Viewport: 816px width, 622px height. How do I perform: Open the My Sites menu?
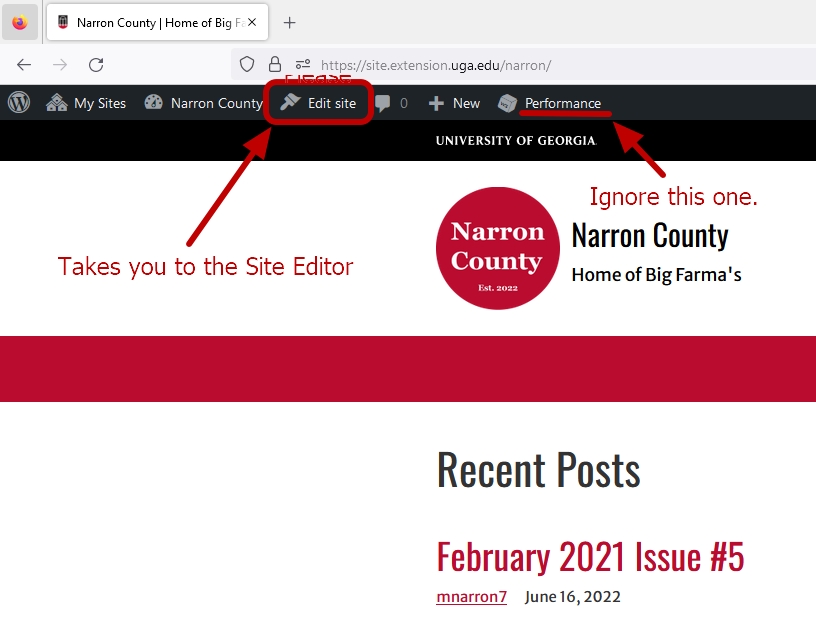click(86, 103)
